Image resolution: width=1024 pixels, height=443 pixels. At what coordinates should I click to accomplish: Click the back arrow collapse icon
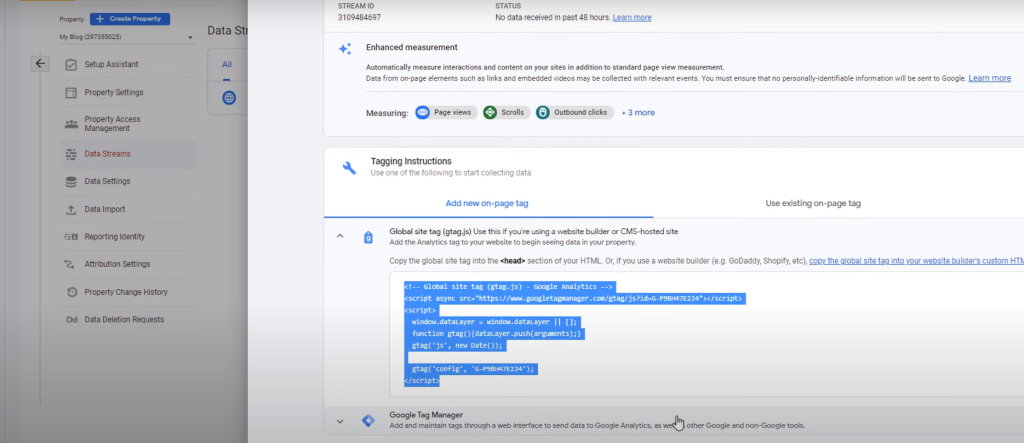(40, 63)
